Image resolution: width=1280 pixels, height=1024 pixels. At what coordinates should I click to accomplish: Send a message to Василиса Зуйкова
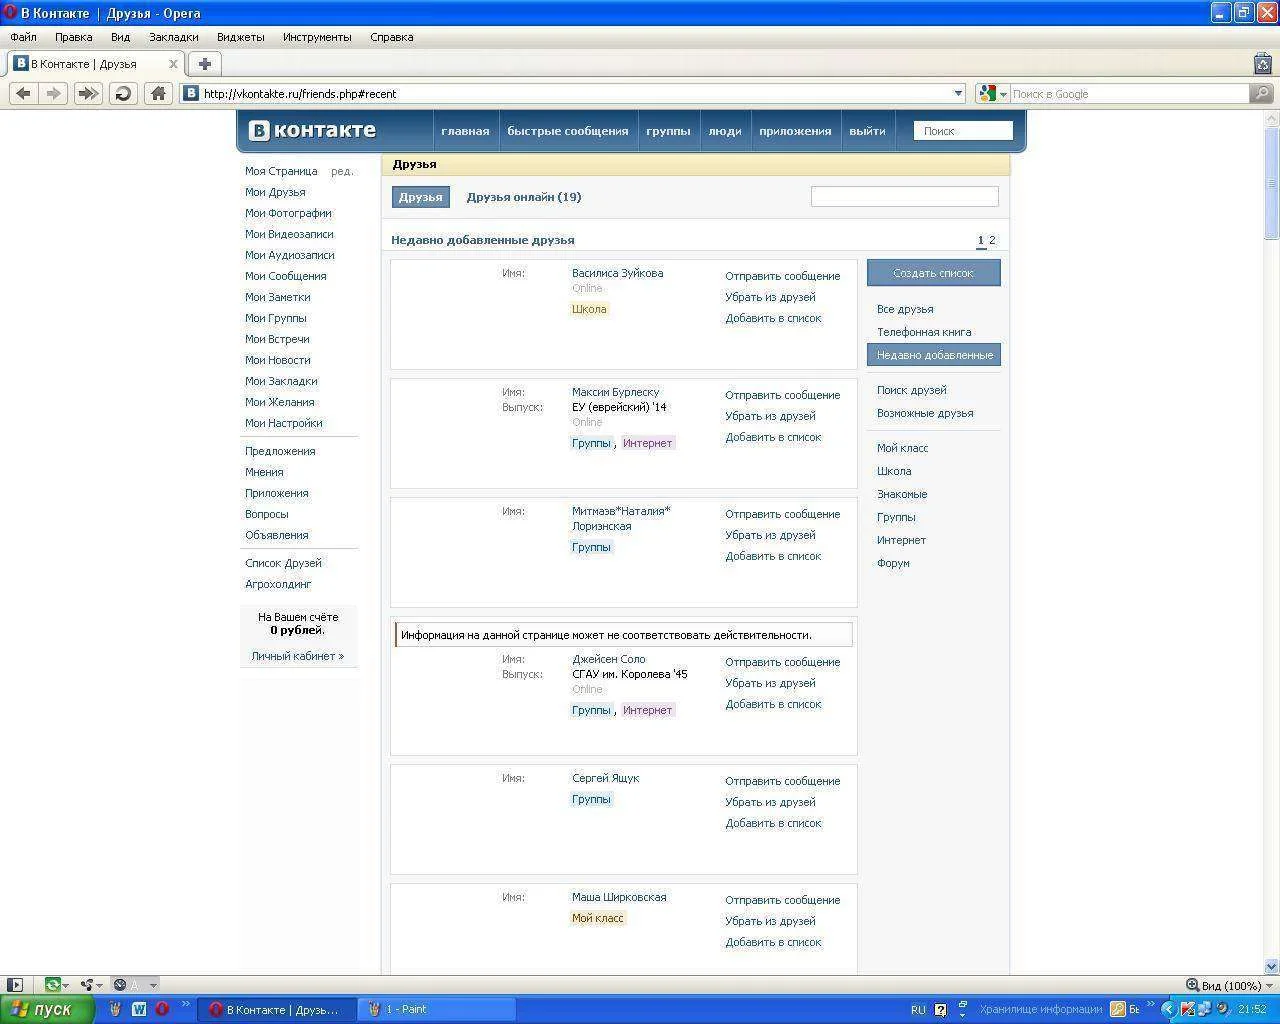(x=783, y=276)
